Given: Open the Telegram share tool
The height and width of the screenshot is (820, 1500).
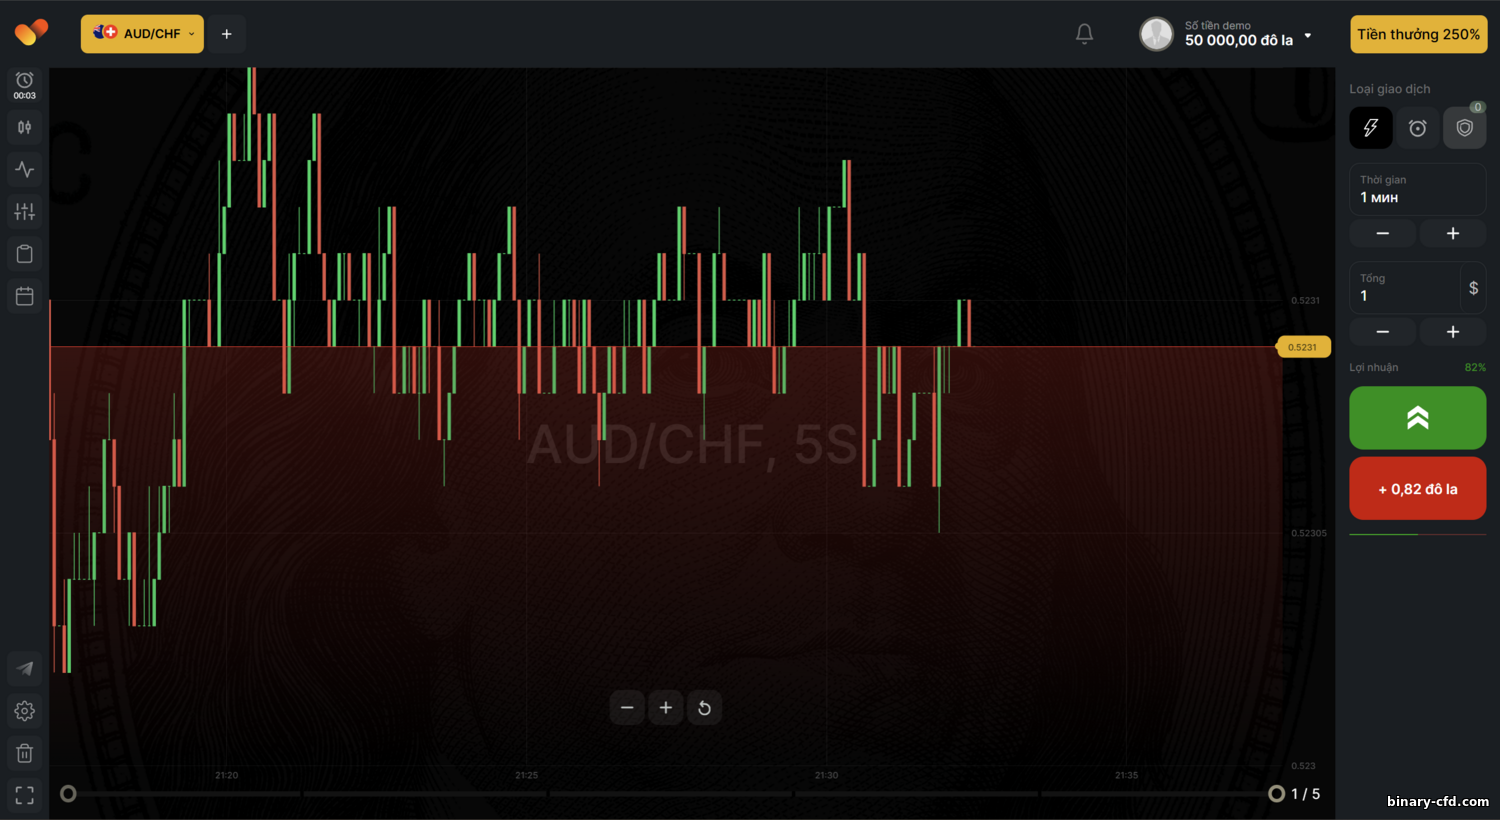Looking at the screenshot, I should coord(24,668).
